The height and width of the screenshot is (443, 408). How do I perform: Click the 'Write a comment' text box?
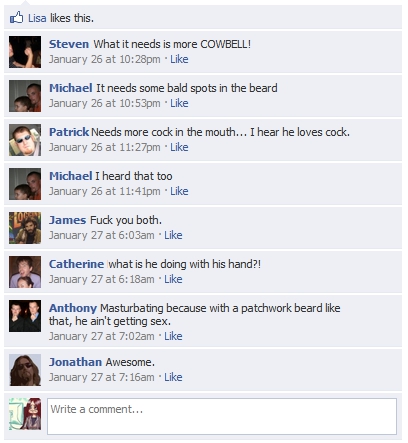coord(222,416)
